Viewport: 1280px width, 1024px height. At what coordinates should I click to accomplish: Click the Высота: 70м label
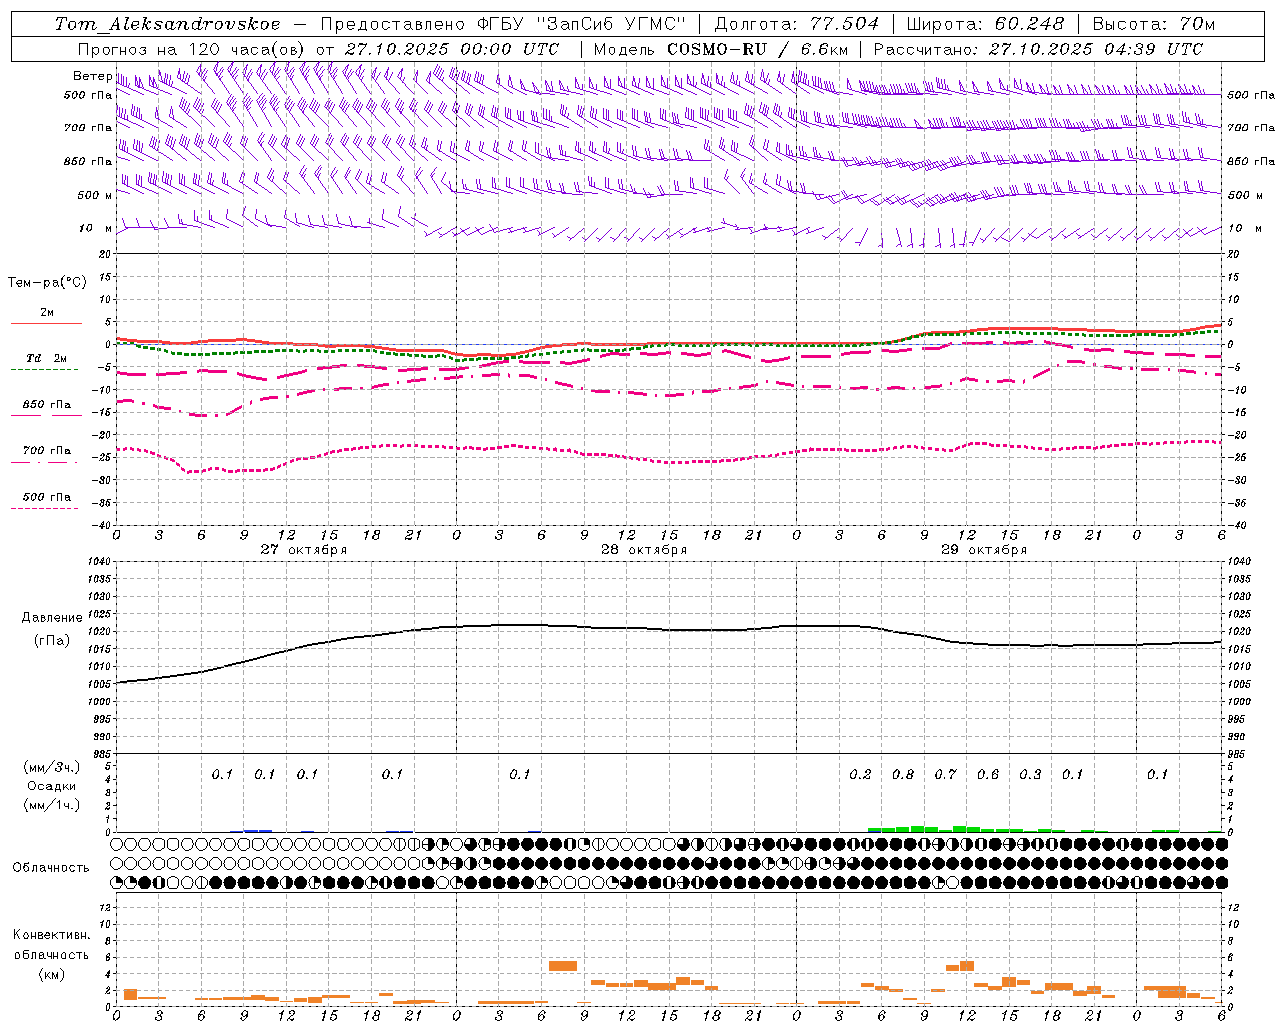1154,24
